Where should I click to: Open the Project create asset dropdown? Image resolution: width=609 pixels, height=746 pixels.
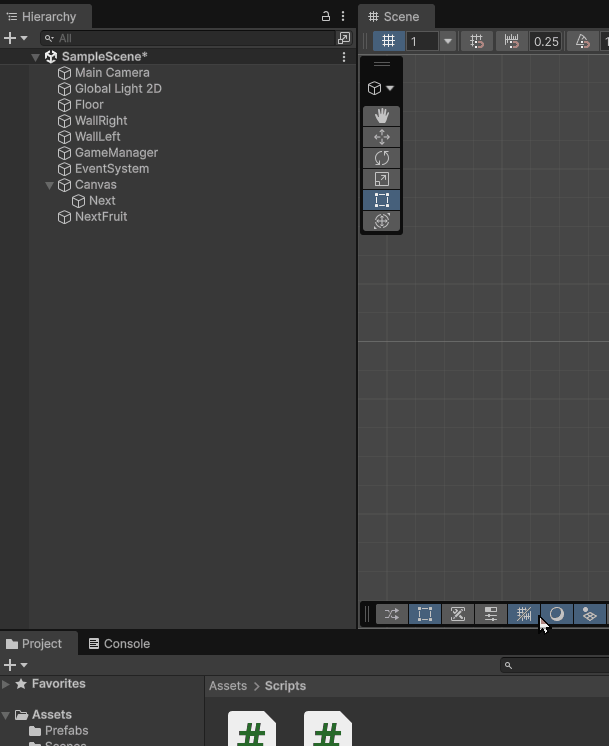(x=15, y=665)
